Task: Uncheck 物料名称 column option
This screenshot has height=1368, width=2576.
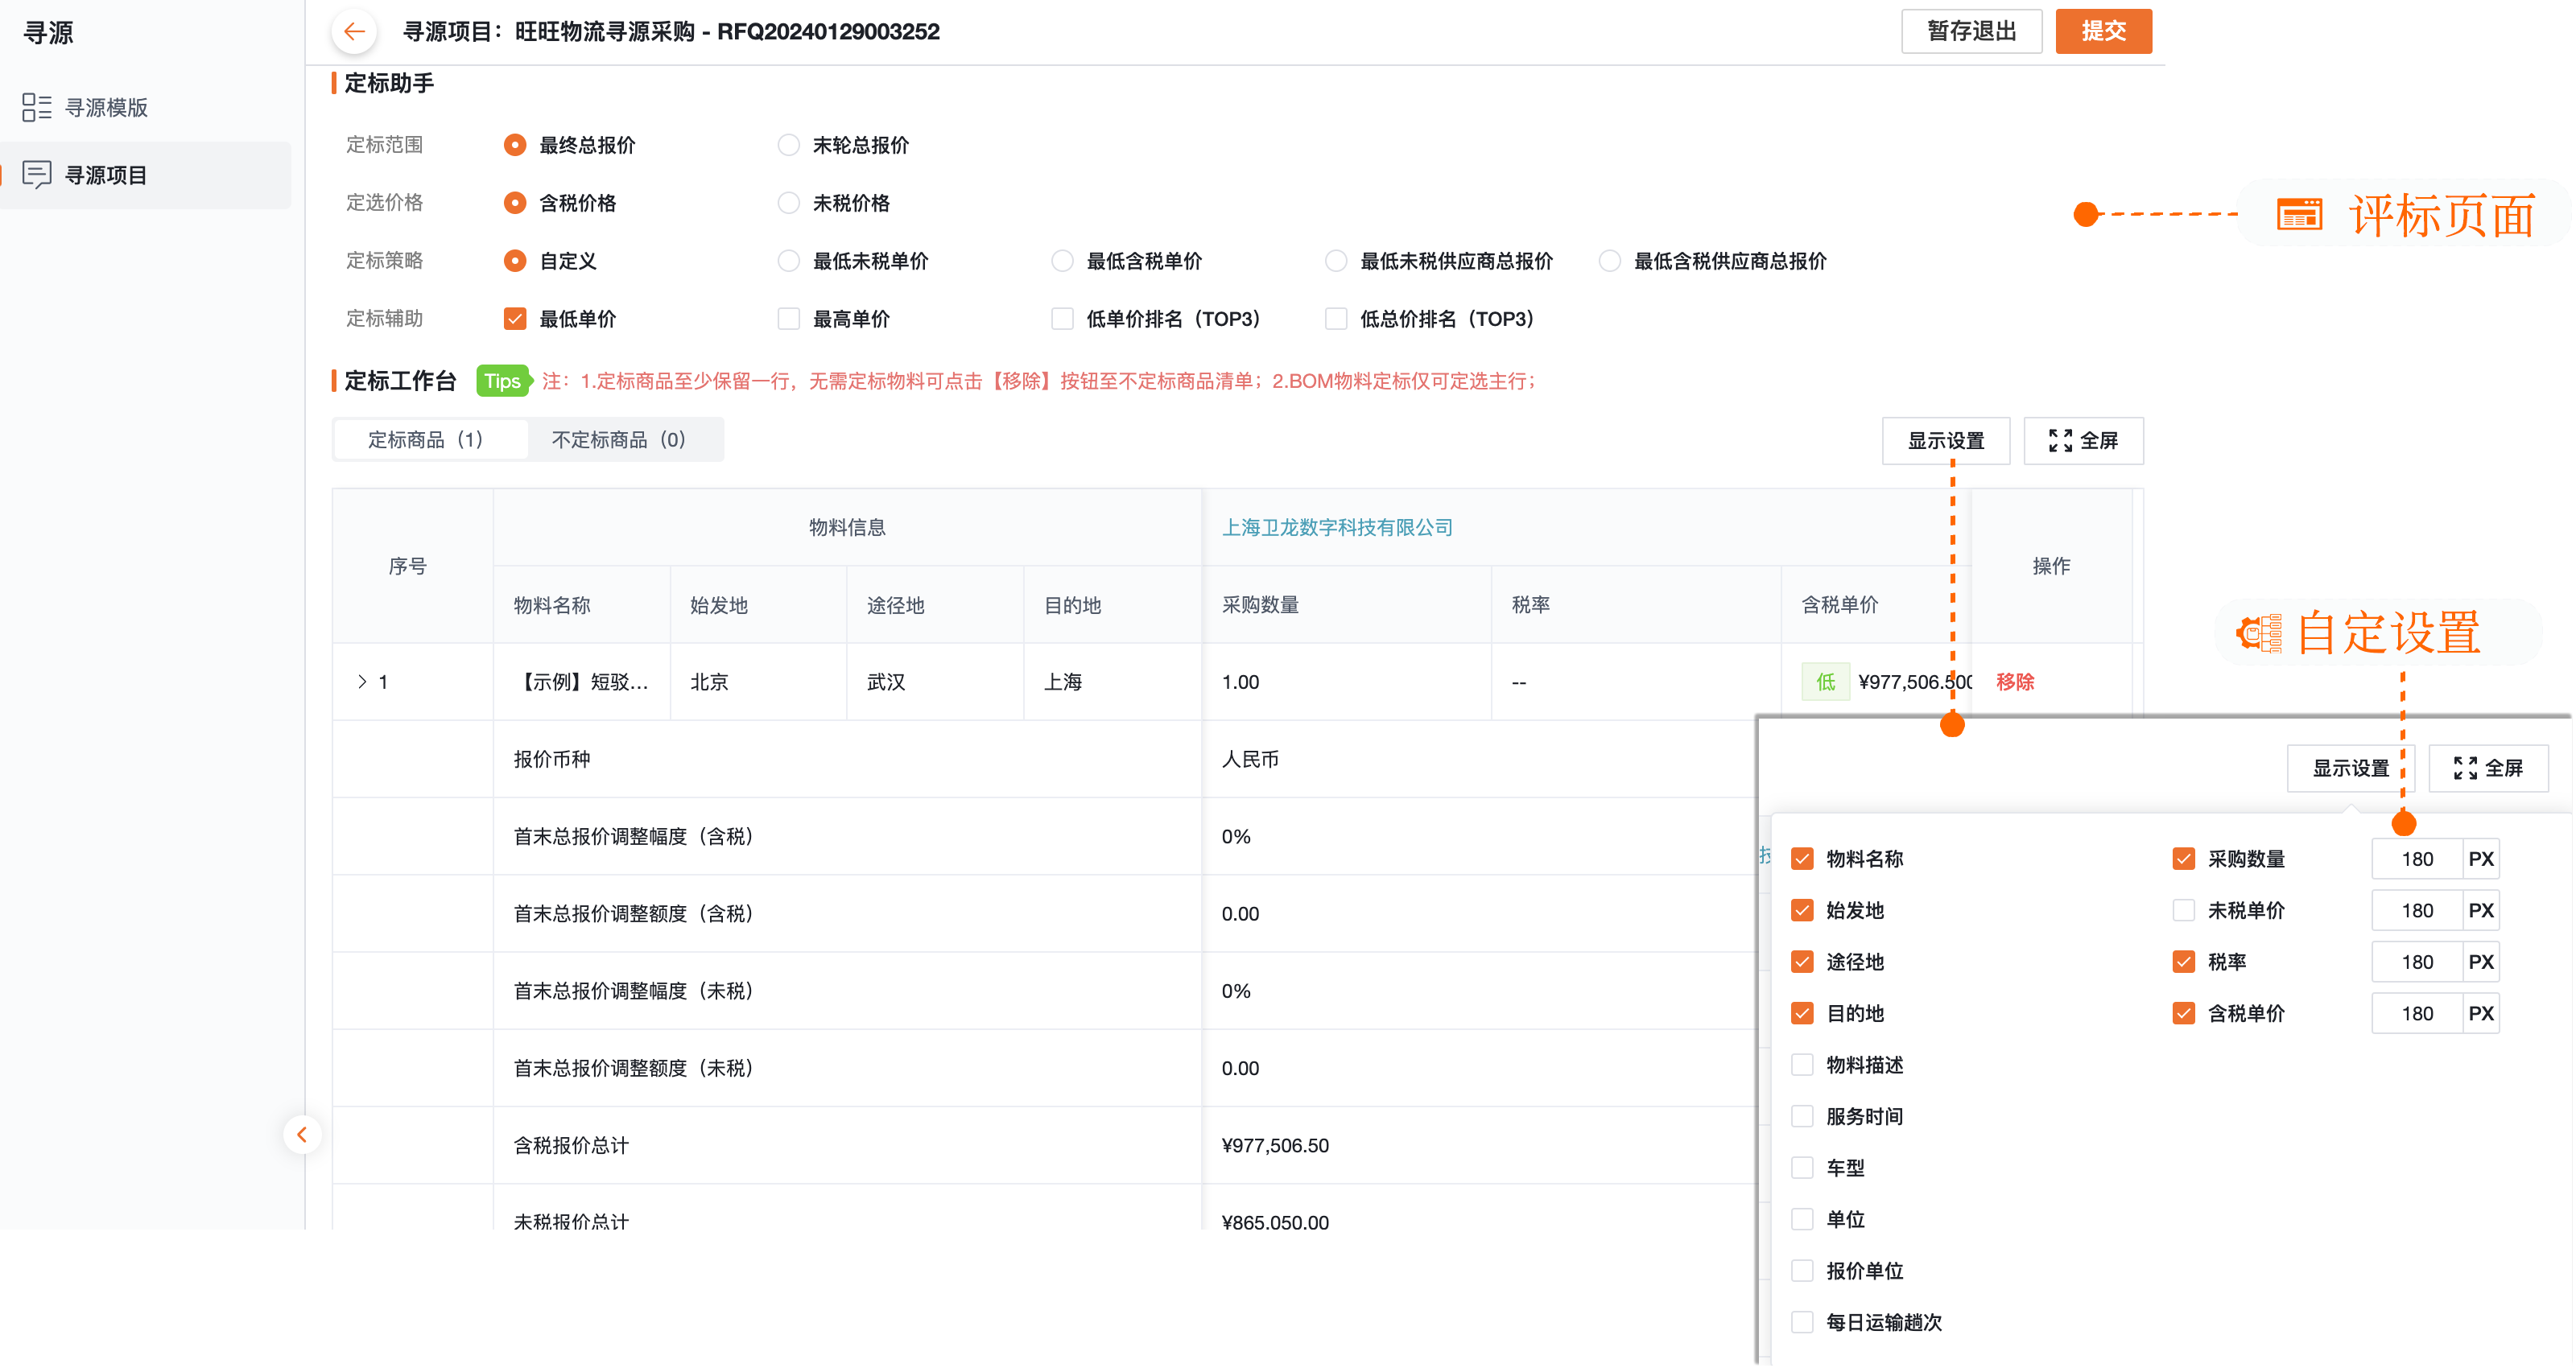Action: pyautogui.click(x=1802, y=859)
